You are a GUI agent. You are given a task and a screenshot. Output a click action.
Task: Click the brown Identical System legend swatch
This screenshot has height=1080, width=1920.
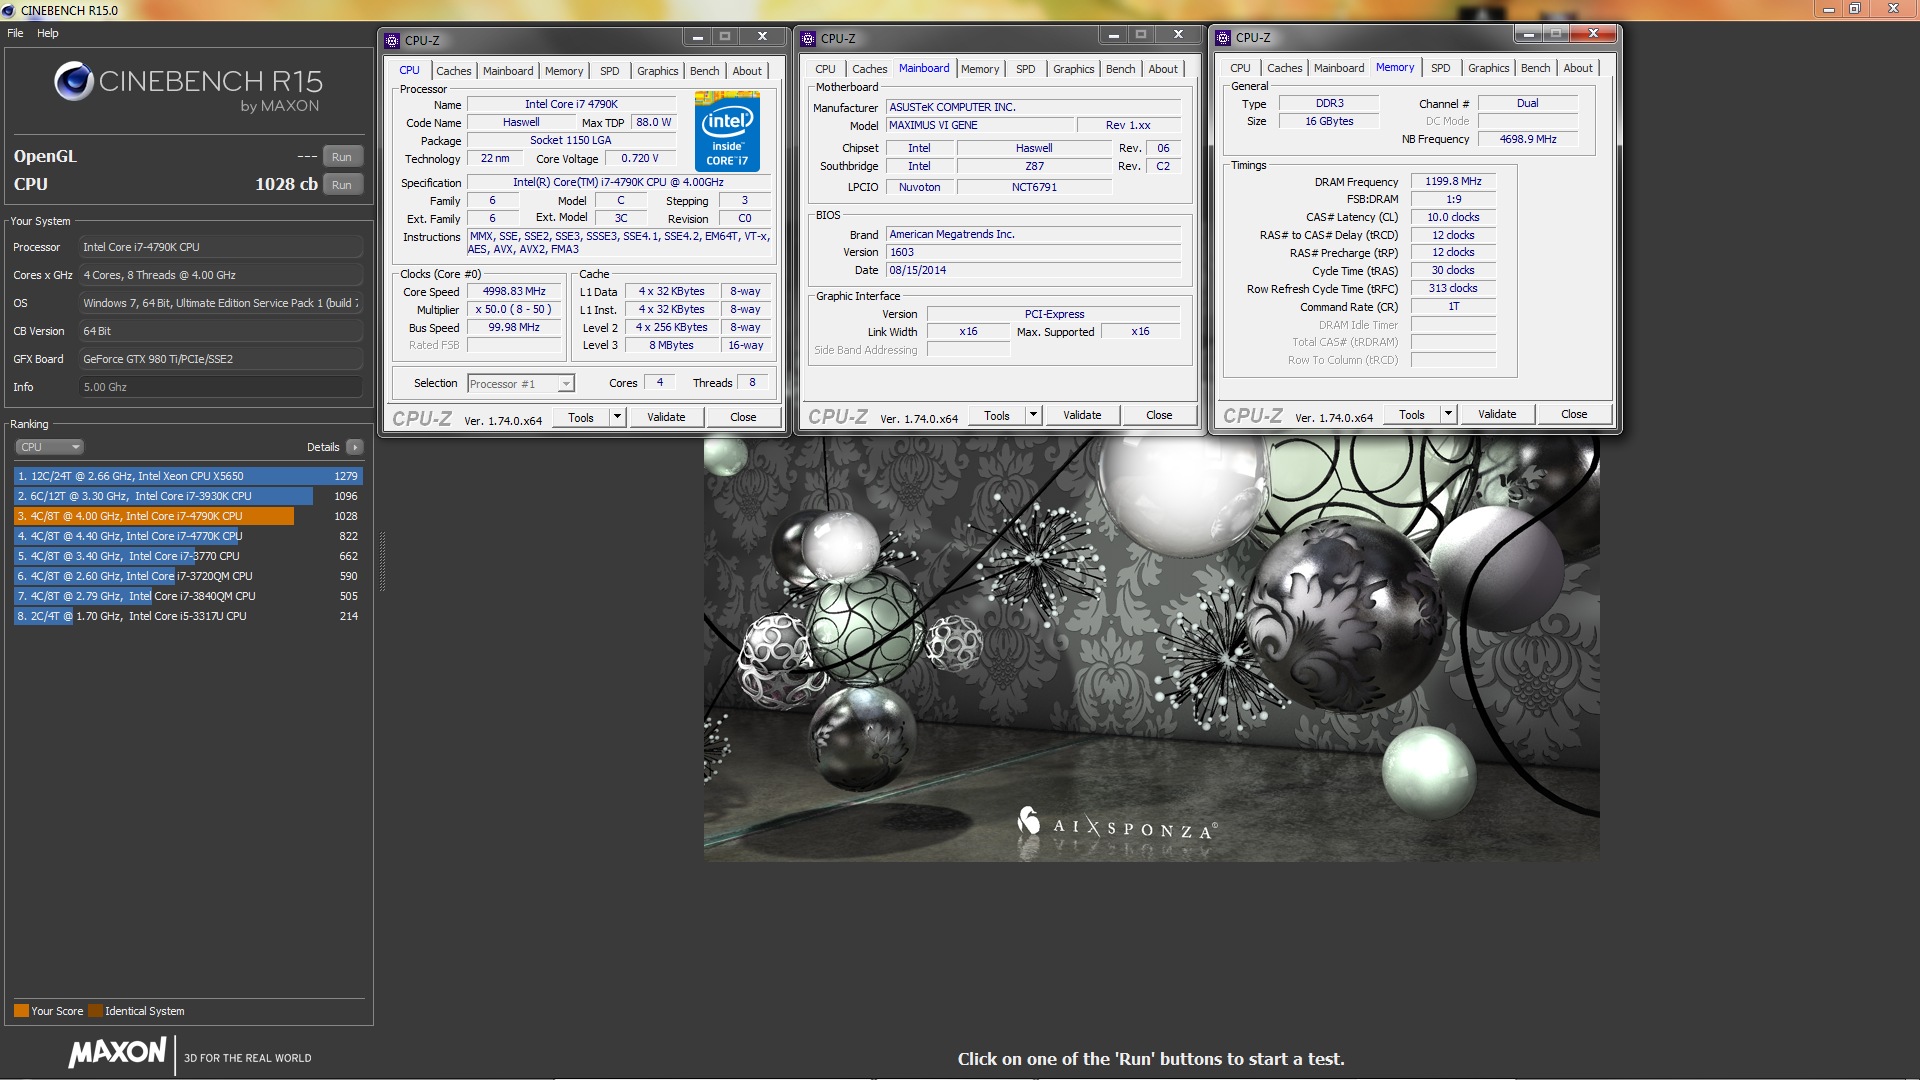tap(95, 1011)
